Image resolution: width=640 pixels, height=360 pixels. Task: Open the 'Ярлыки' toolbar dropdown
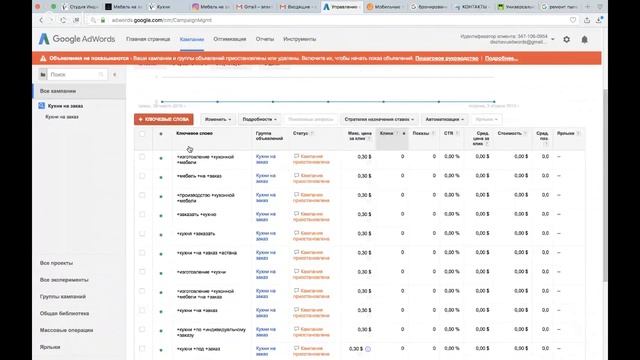[487, 119]
